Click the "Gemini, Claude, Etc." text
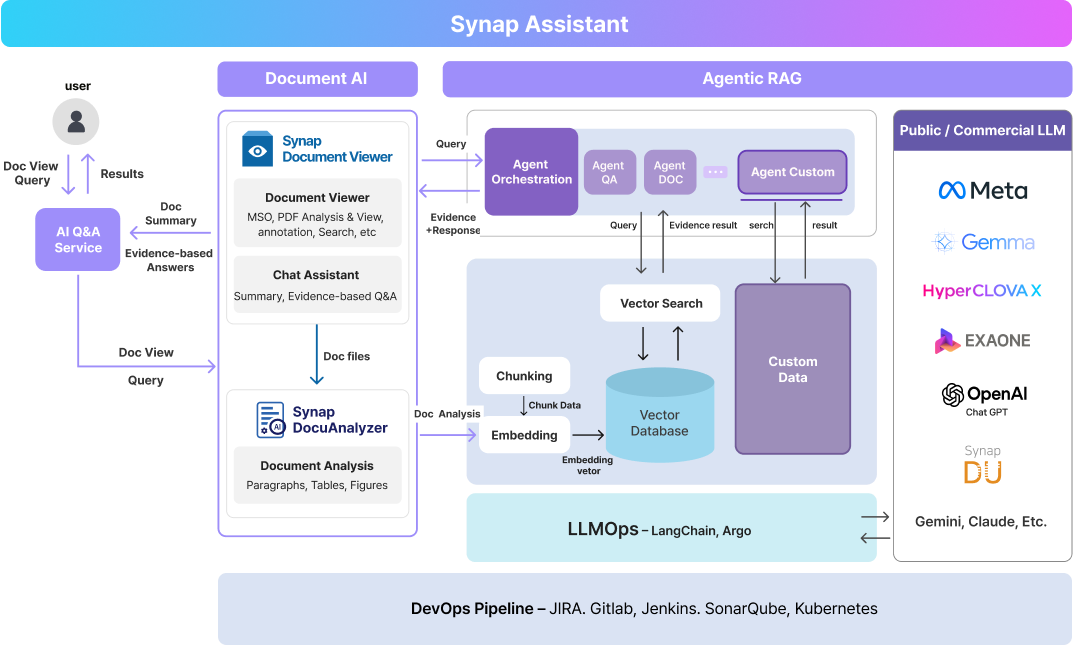The width and height of the screenshot is (1074, 645). point(981,522)
